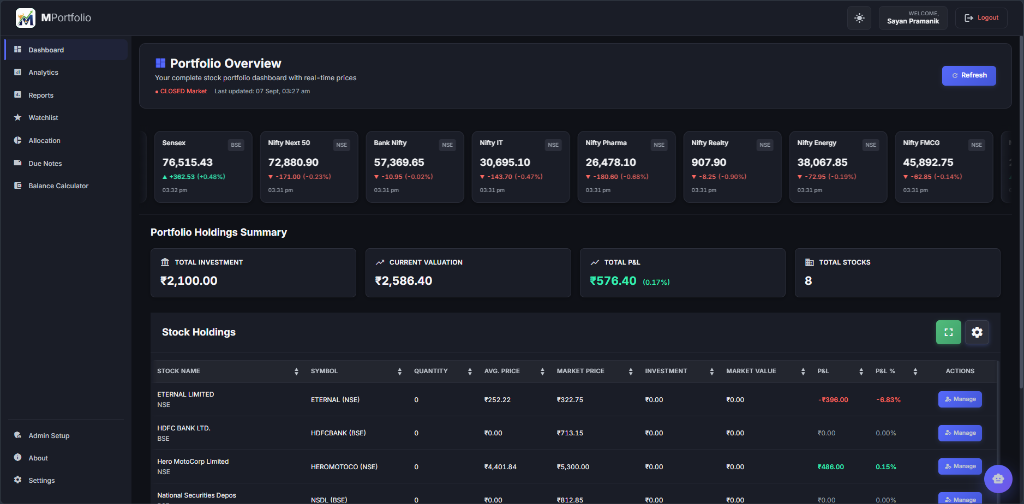
Task: Sort by Stock Name column arrows
Action: pyautogui.click(x=296, y=371)
